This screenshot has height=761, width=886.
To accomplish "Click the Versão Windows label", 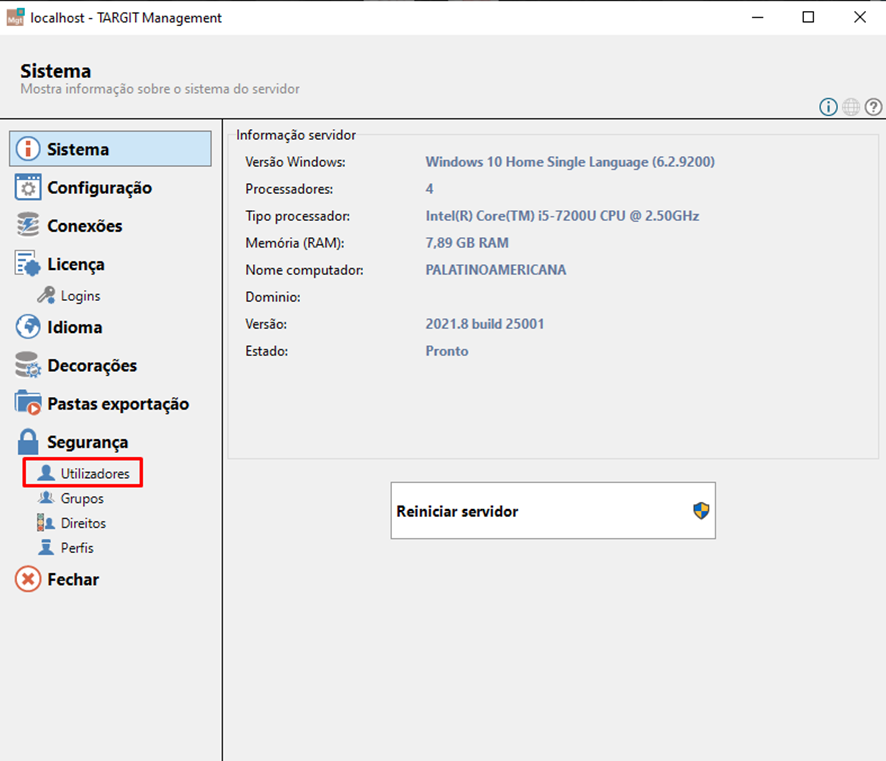I will [x=296, y=162].
